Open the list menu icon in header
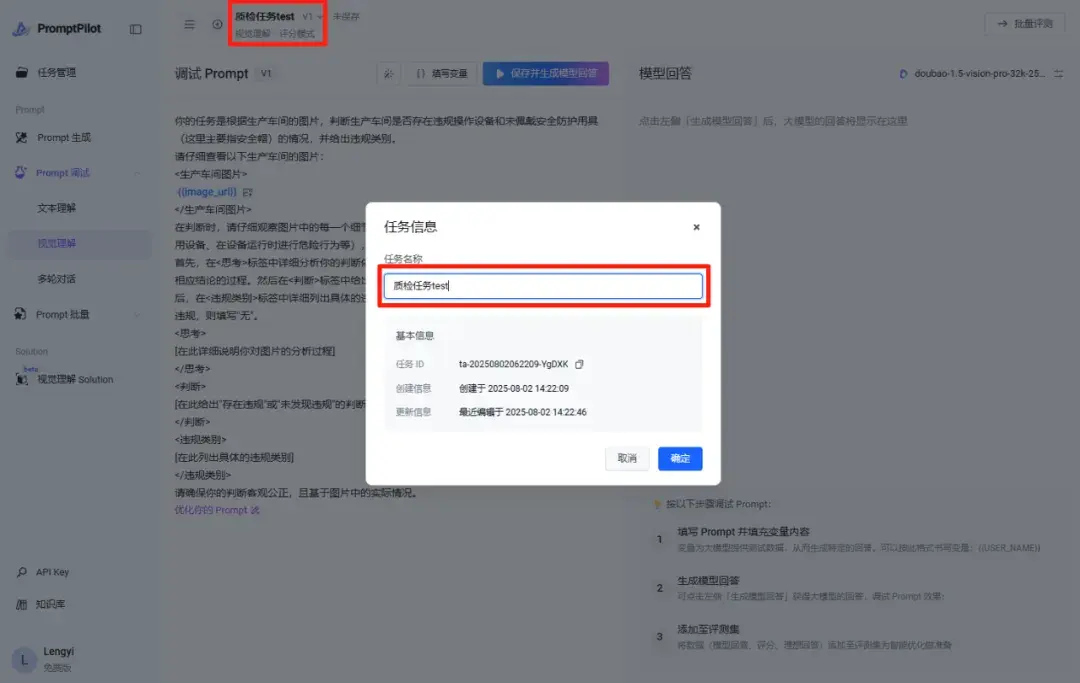This screenshot has width=1080, height=683. pos(189,25)
